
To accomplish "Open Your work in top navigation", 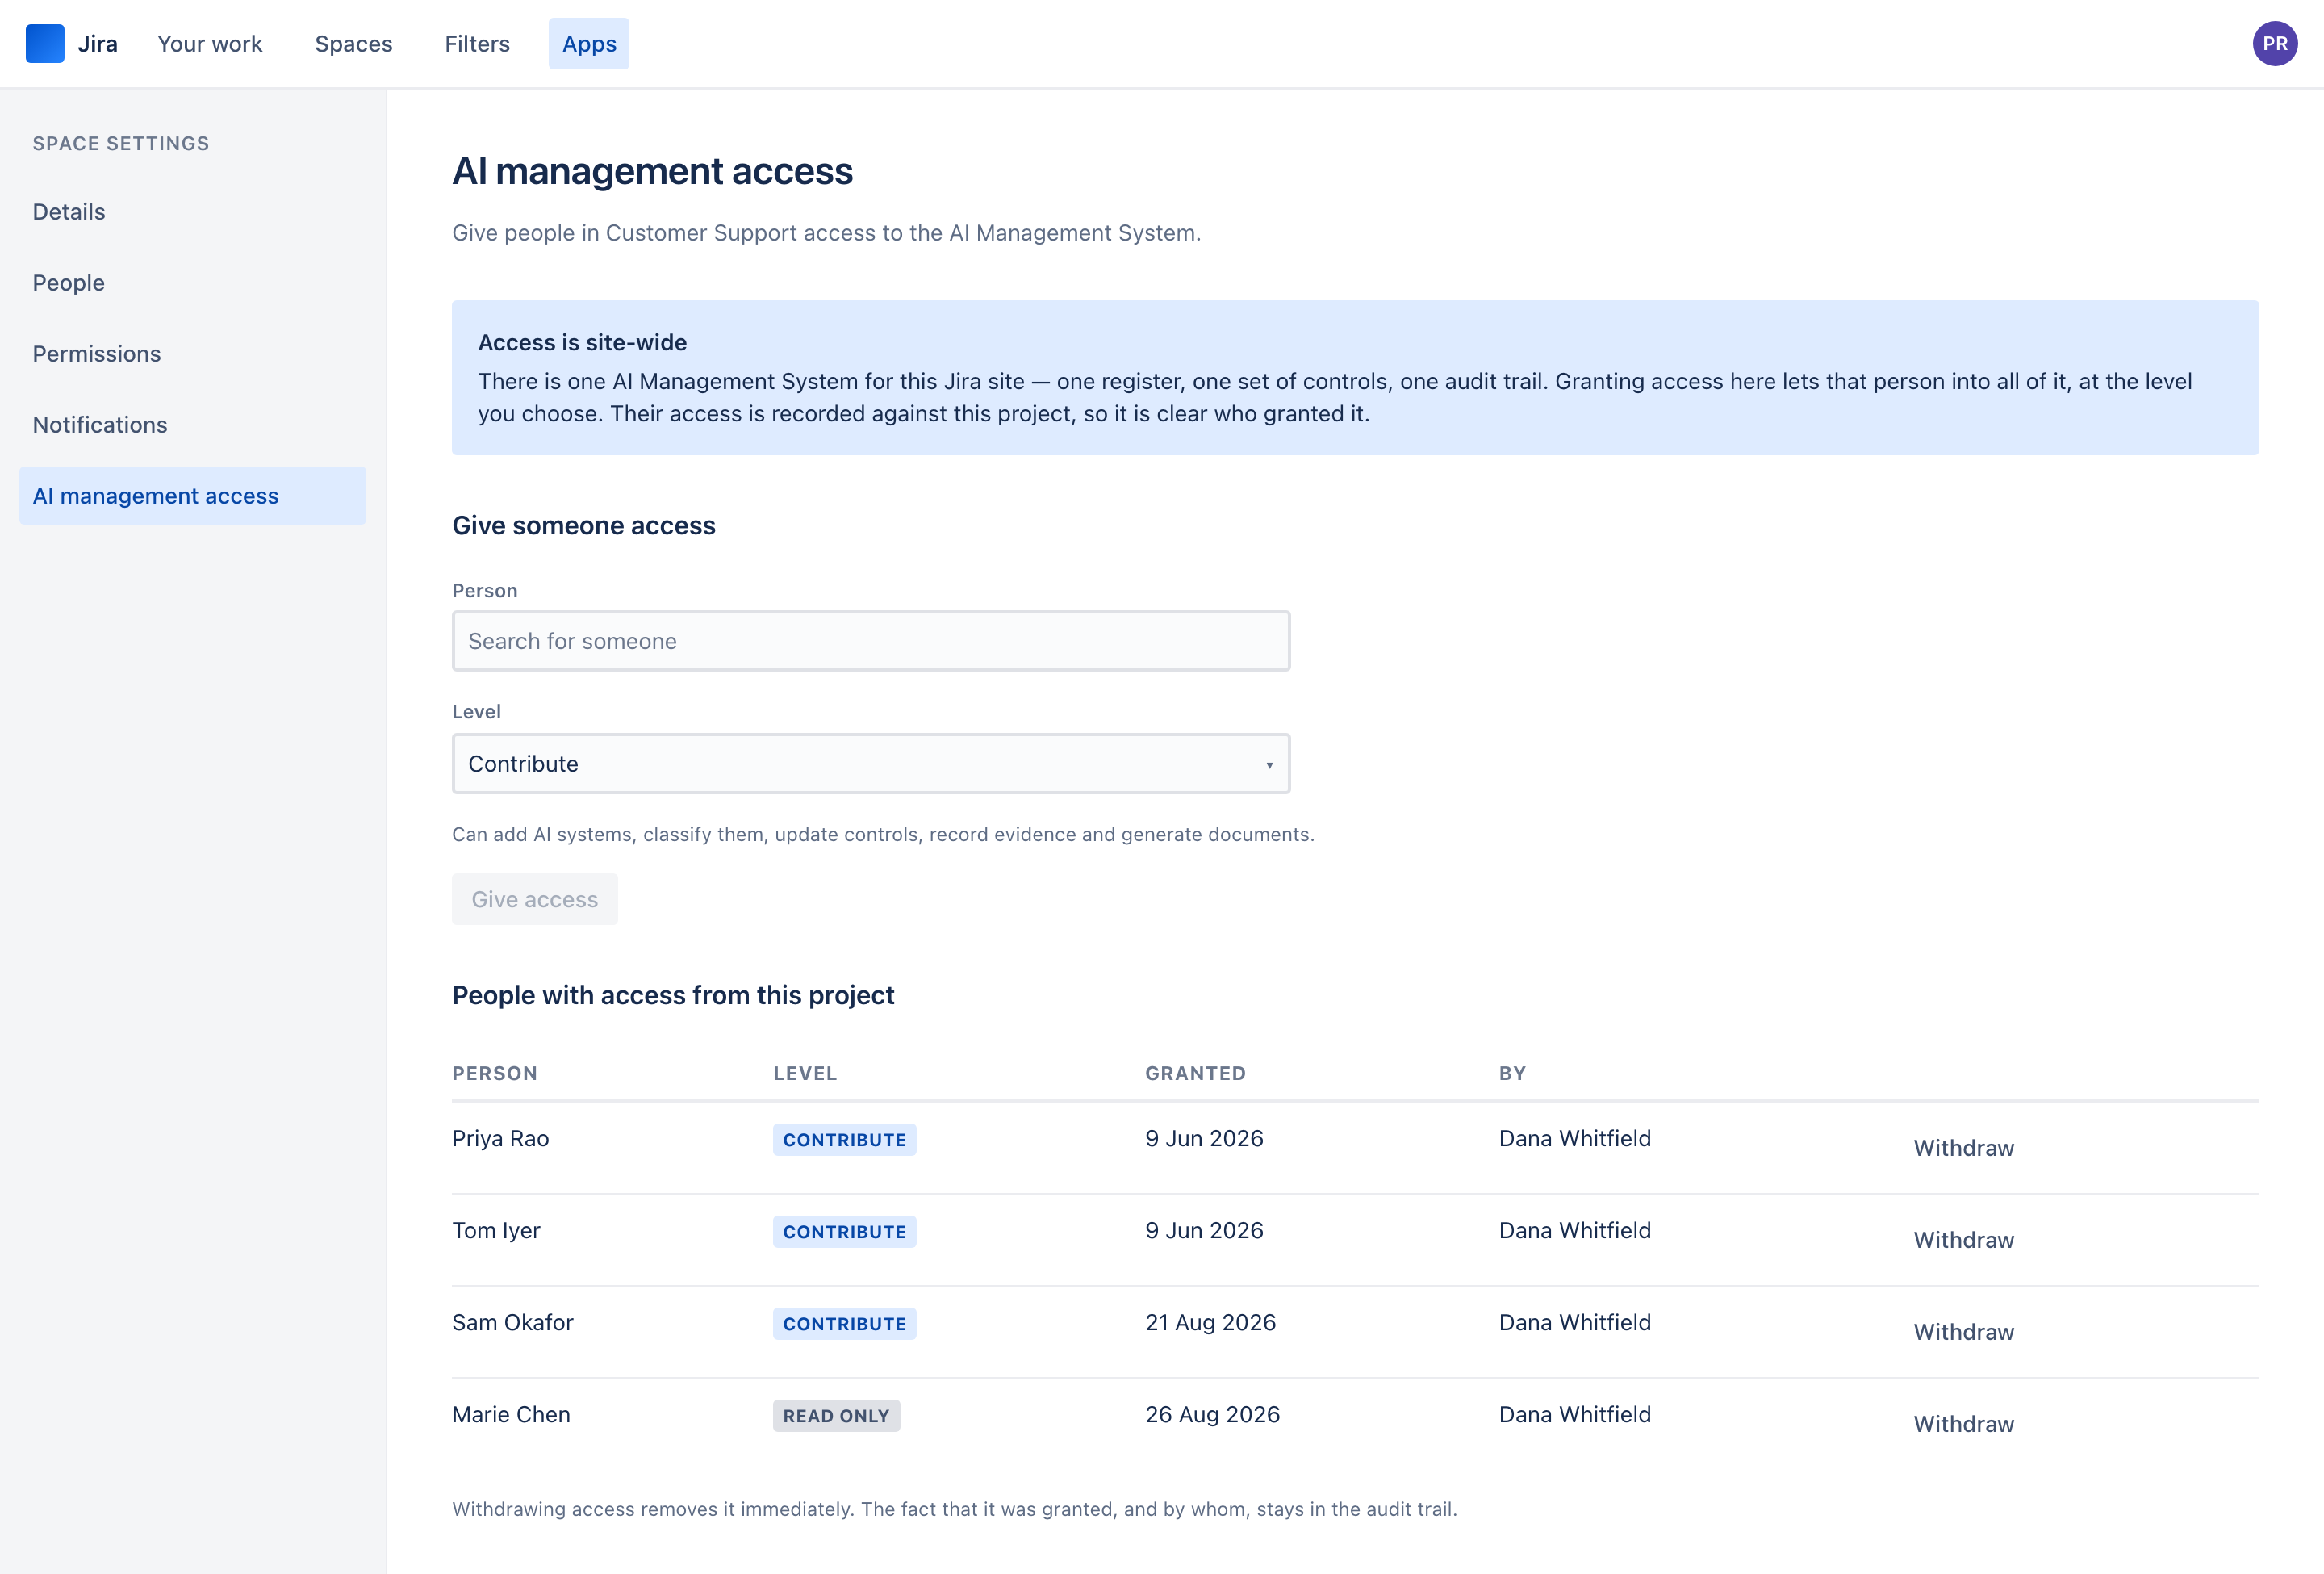I will (x=210, y=44).
